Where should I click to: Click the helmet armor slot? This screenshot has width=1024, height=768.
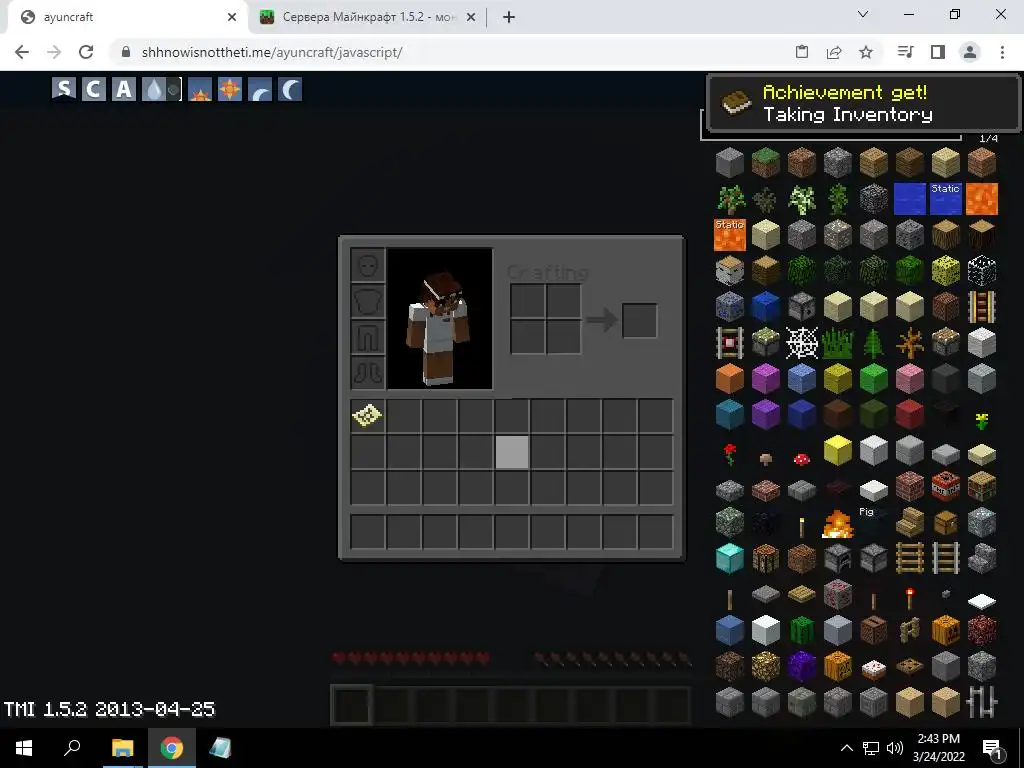pos(368,266)
